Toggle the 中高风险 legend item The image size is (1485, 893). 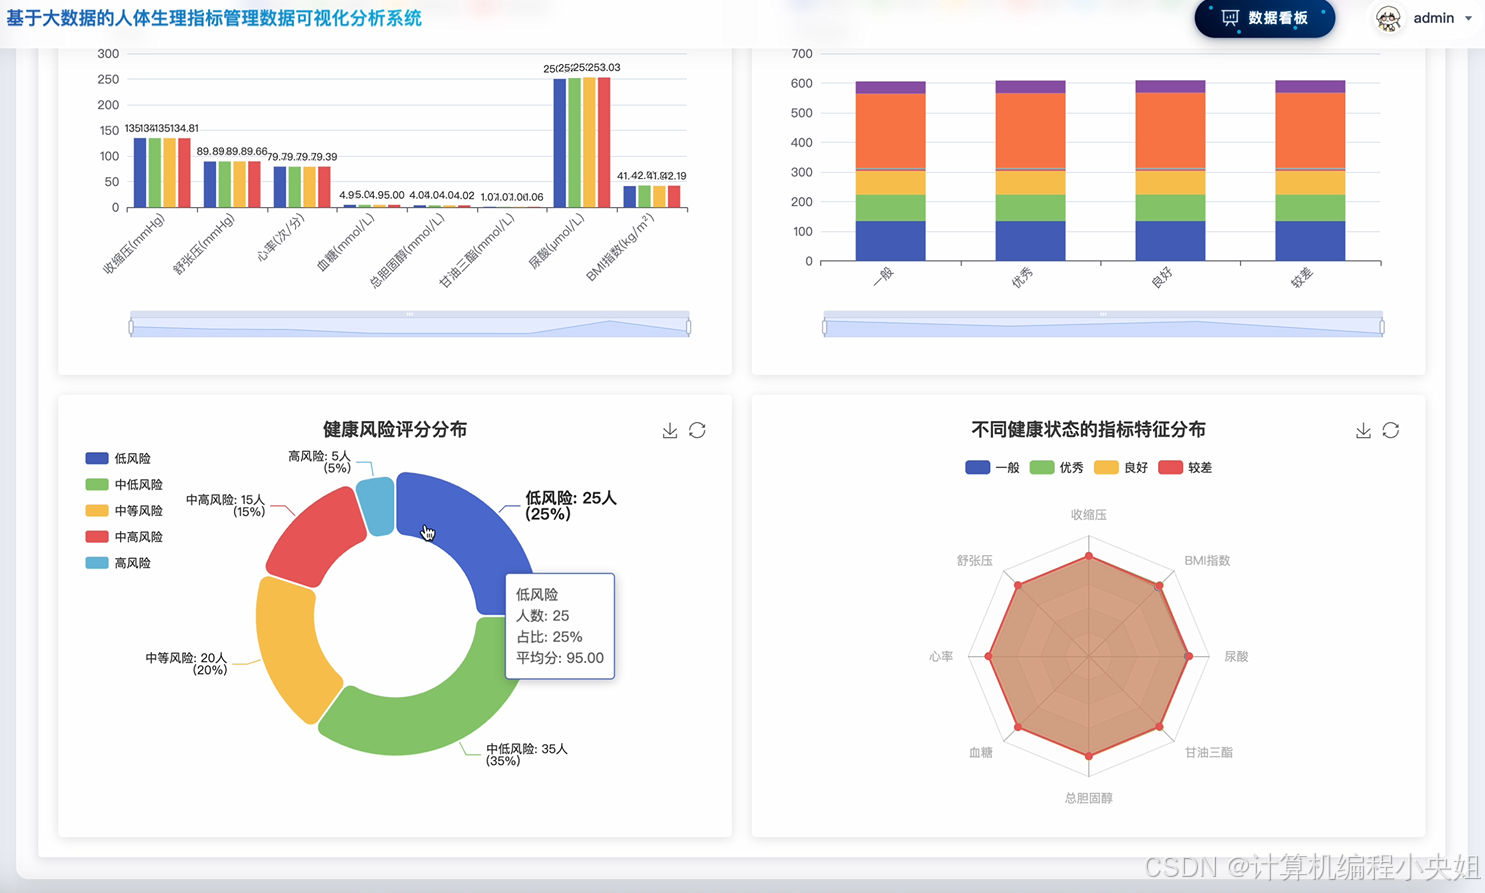(124, 536)
